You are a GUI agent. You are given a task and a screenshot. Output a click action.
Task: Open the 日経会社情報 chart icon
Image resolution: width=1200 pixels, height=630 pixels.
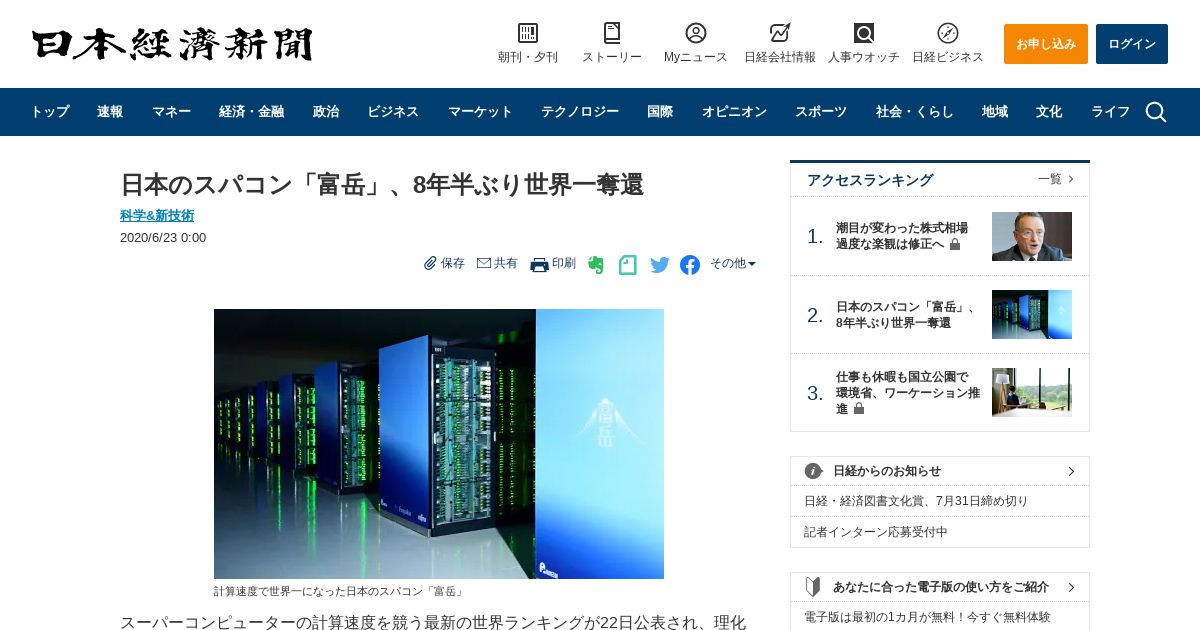780,33
